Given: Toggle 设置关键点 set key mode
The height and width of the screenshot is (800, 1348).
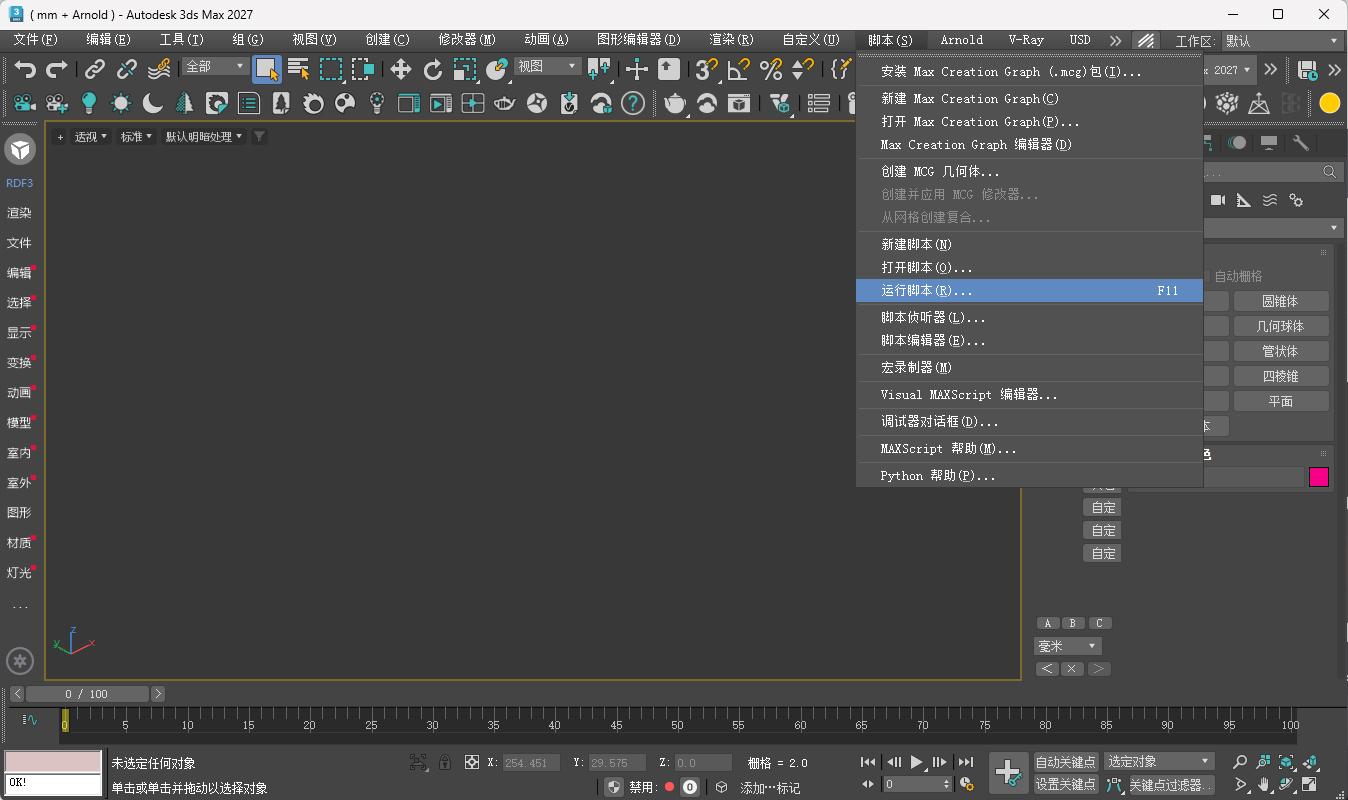Looking at the screenshot, I should click(x=1065, y=785).
